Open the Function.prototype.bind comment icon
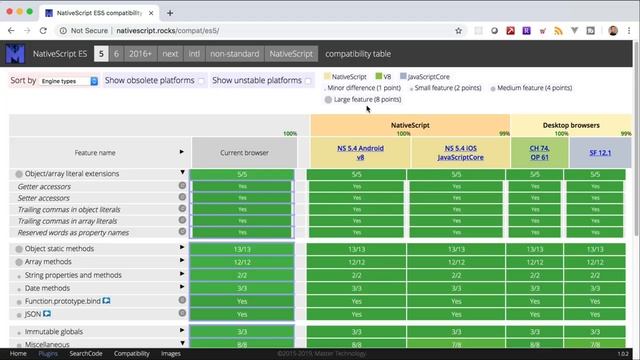The height and width of the screenshot is (360, 640). click(106, 301)
